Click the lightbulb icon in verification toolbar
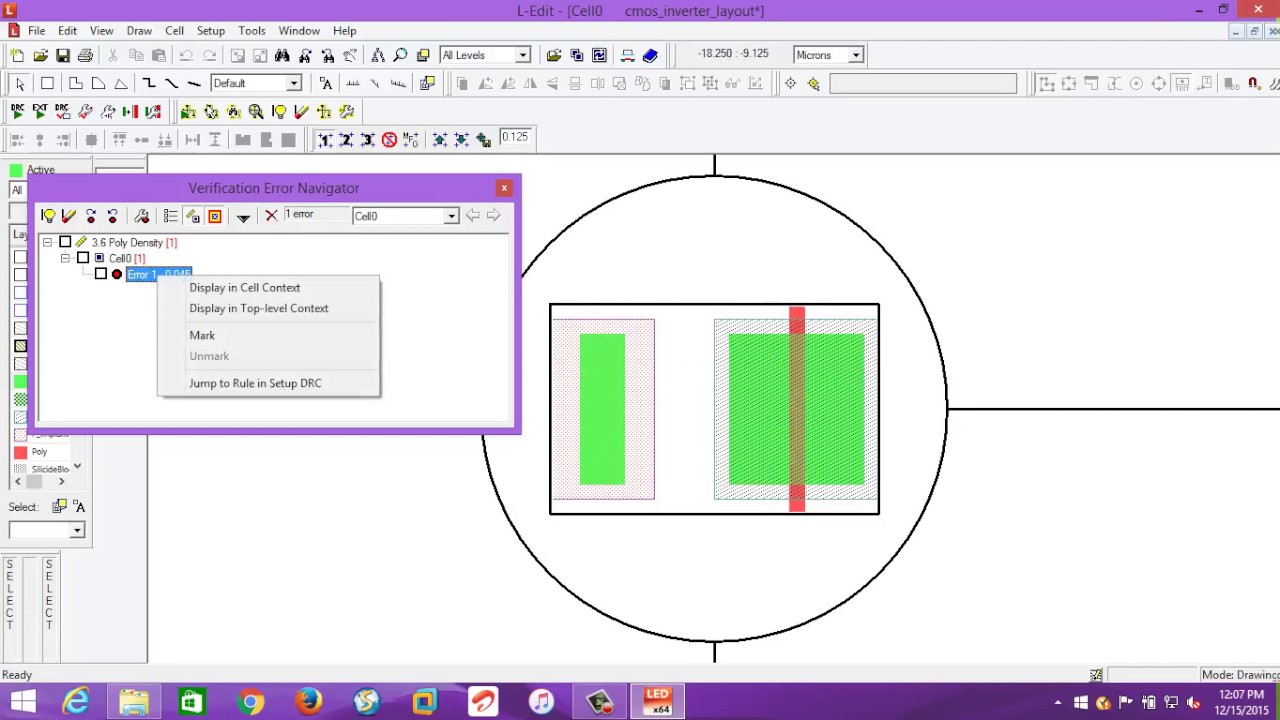 coord(279,112)
